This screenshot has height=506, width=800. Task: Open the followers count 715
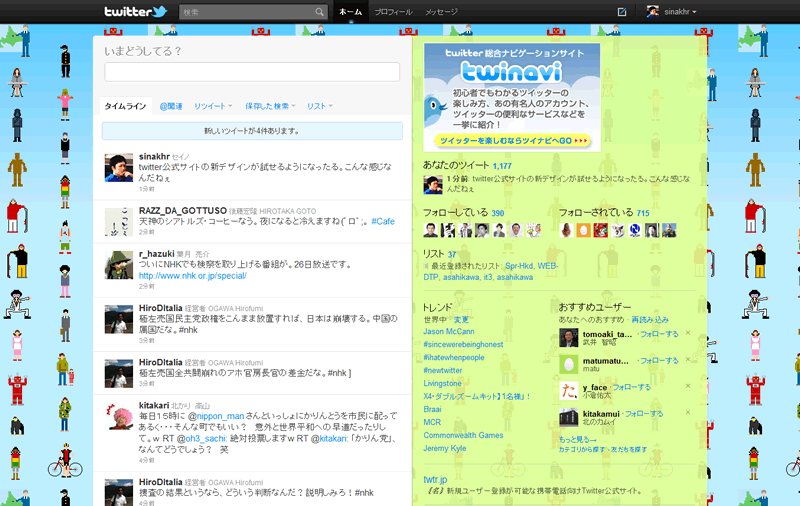pyautogui.click(x=643, y=213)
